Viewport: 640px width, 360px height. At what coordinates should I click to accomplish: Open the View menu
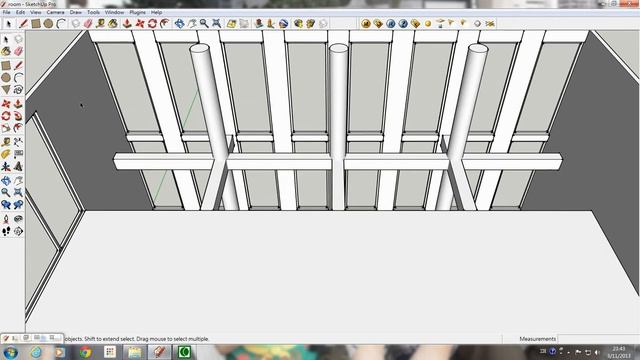36,12
